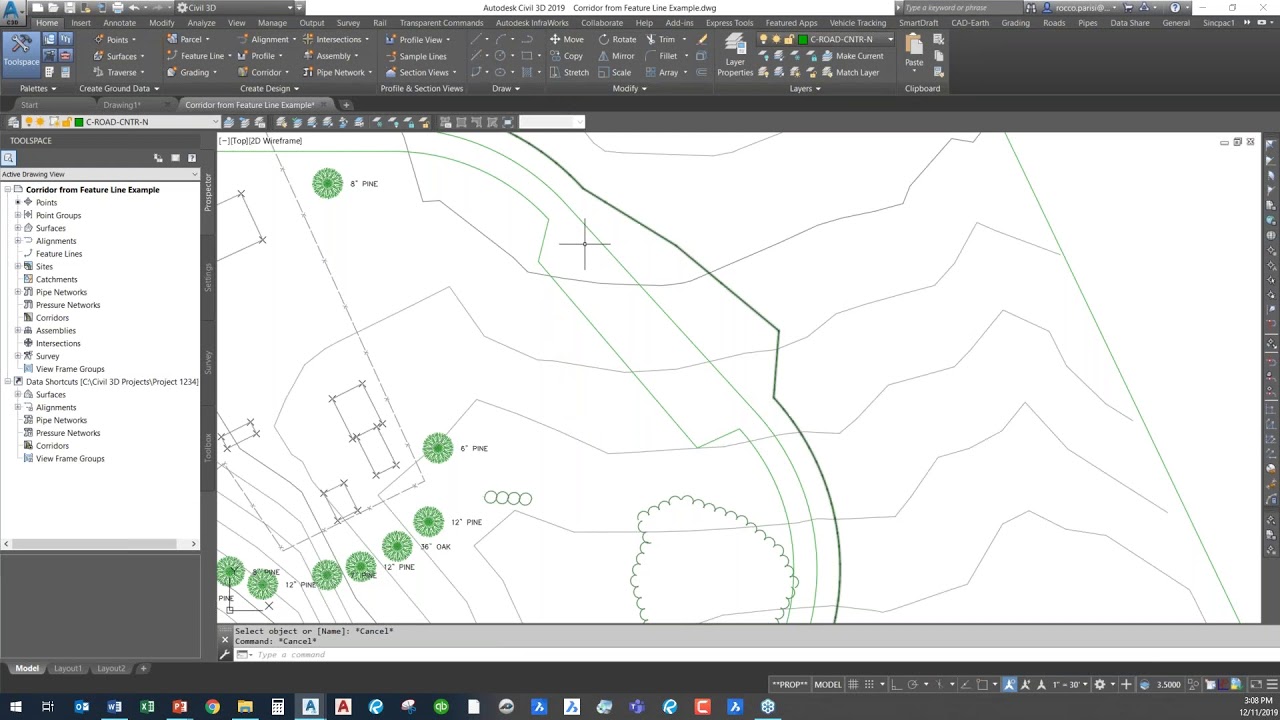Toggle MODEL space button

828,685
